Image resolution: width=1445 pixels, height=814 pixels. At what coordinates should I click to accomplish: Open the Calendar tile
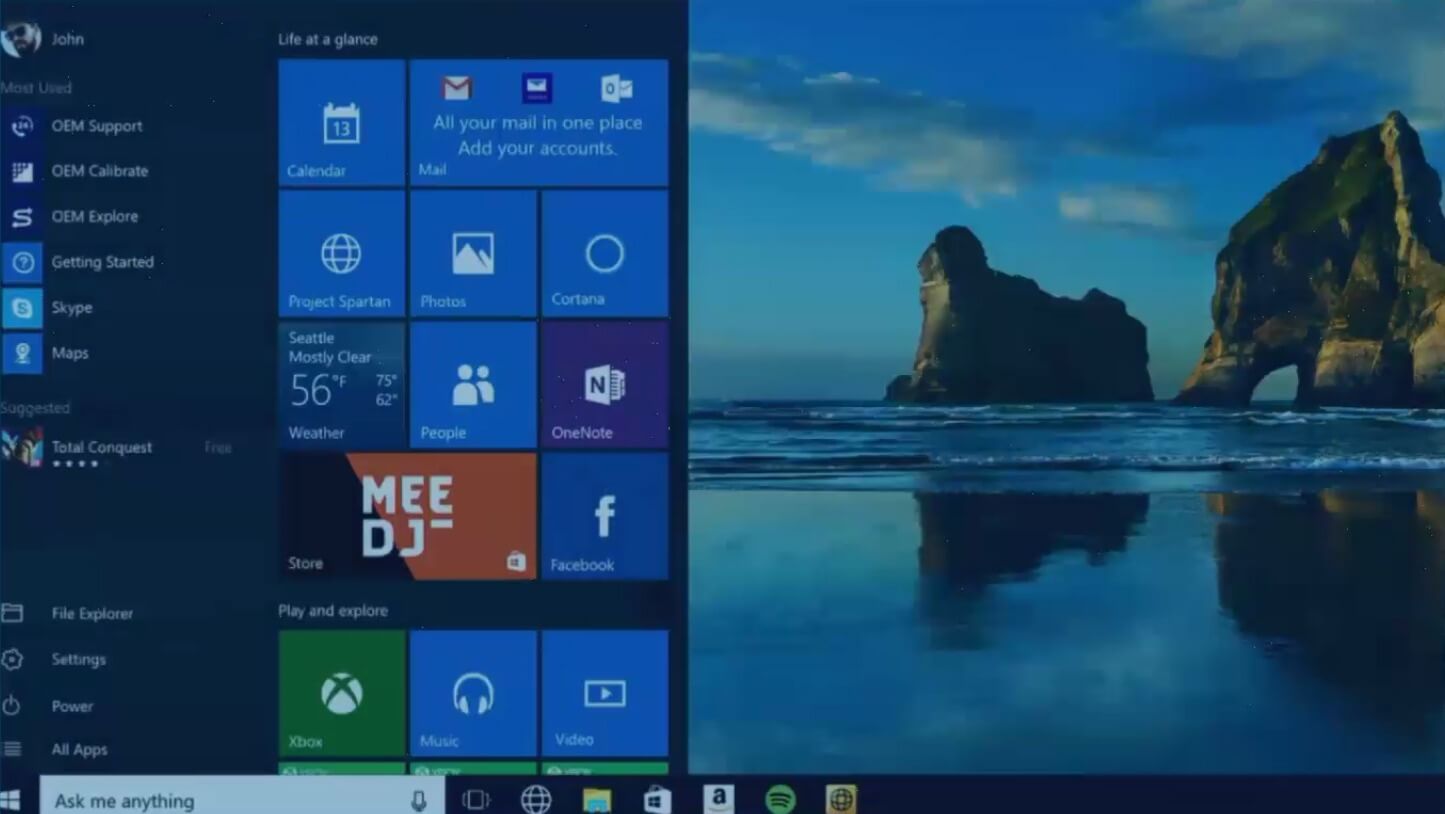341,122
